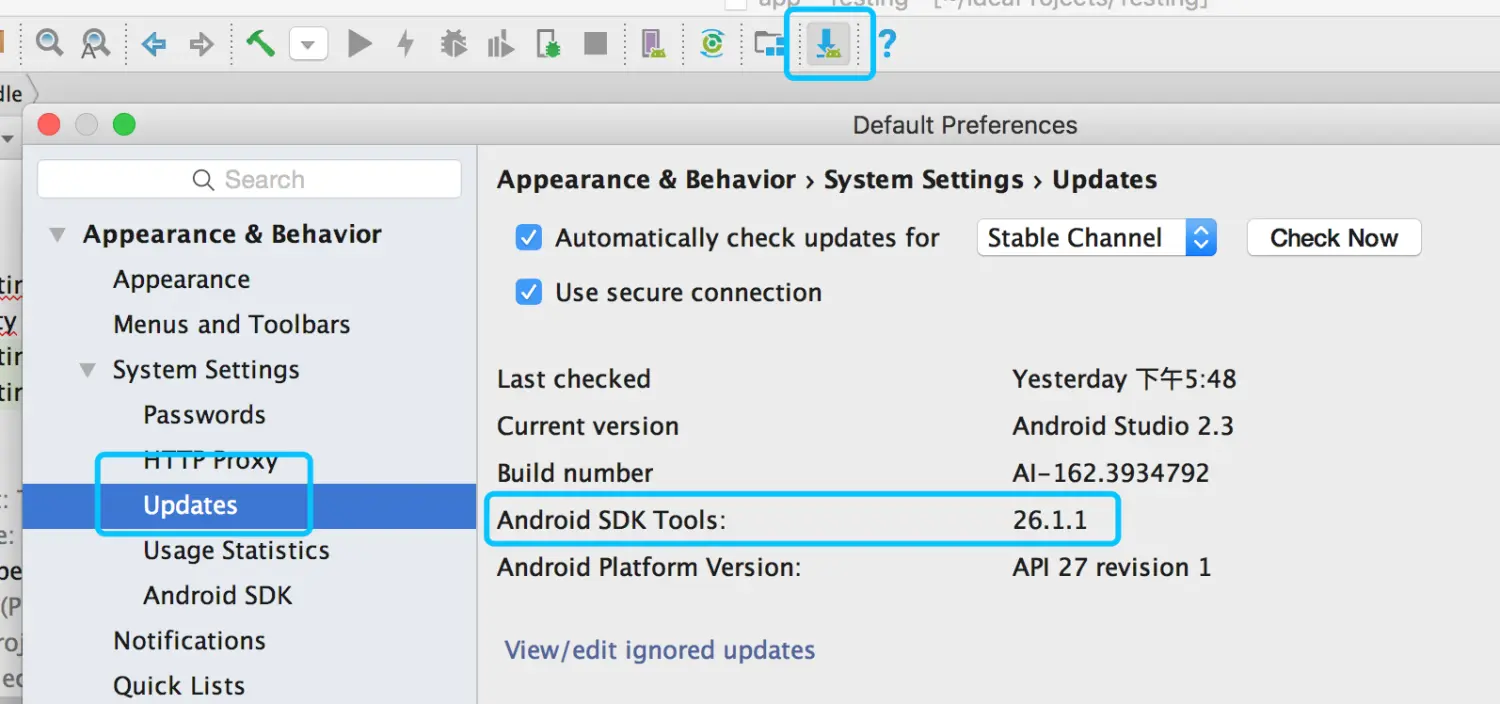Image resolution: width=1500 pixels, height=704 pixels.
Task: Open the run configuration dropdown
Action: pyautogui.click(x=308, y=44)
